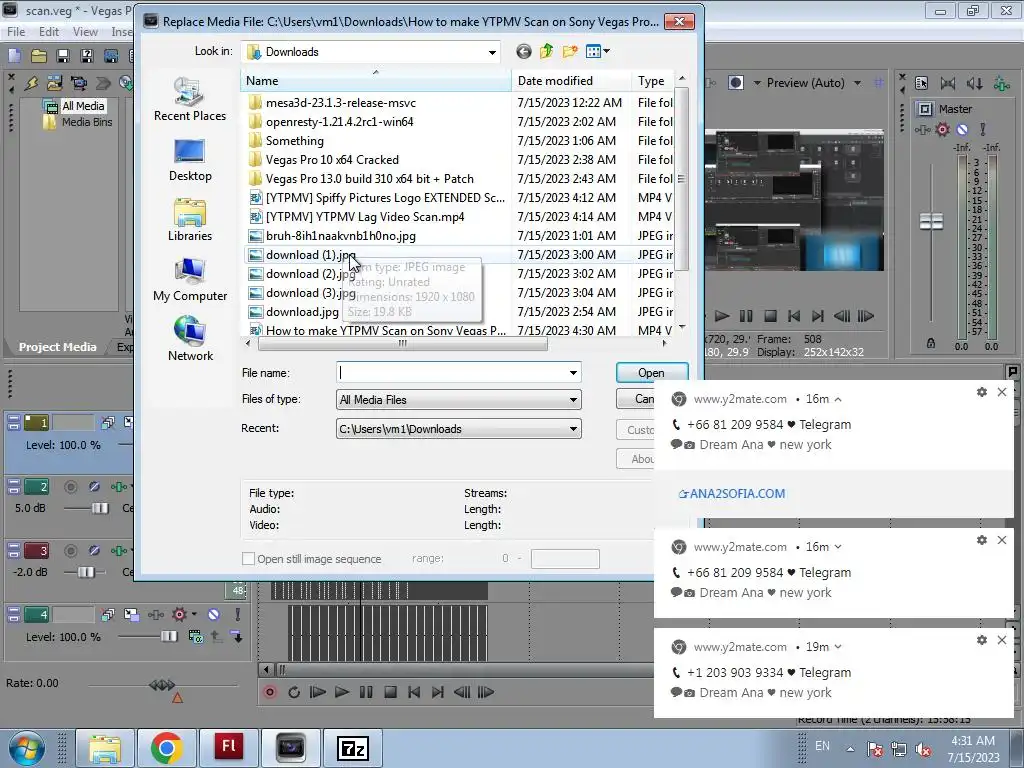Expand the 19m y2mate notification chevron

click(x=838, y=647)
